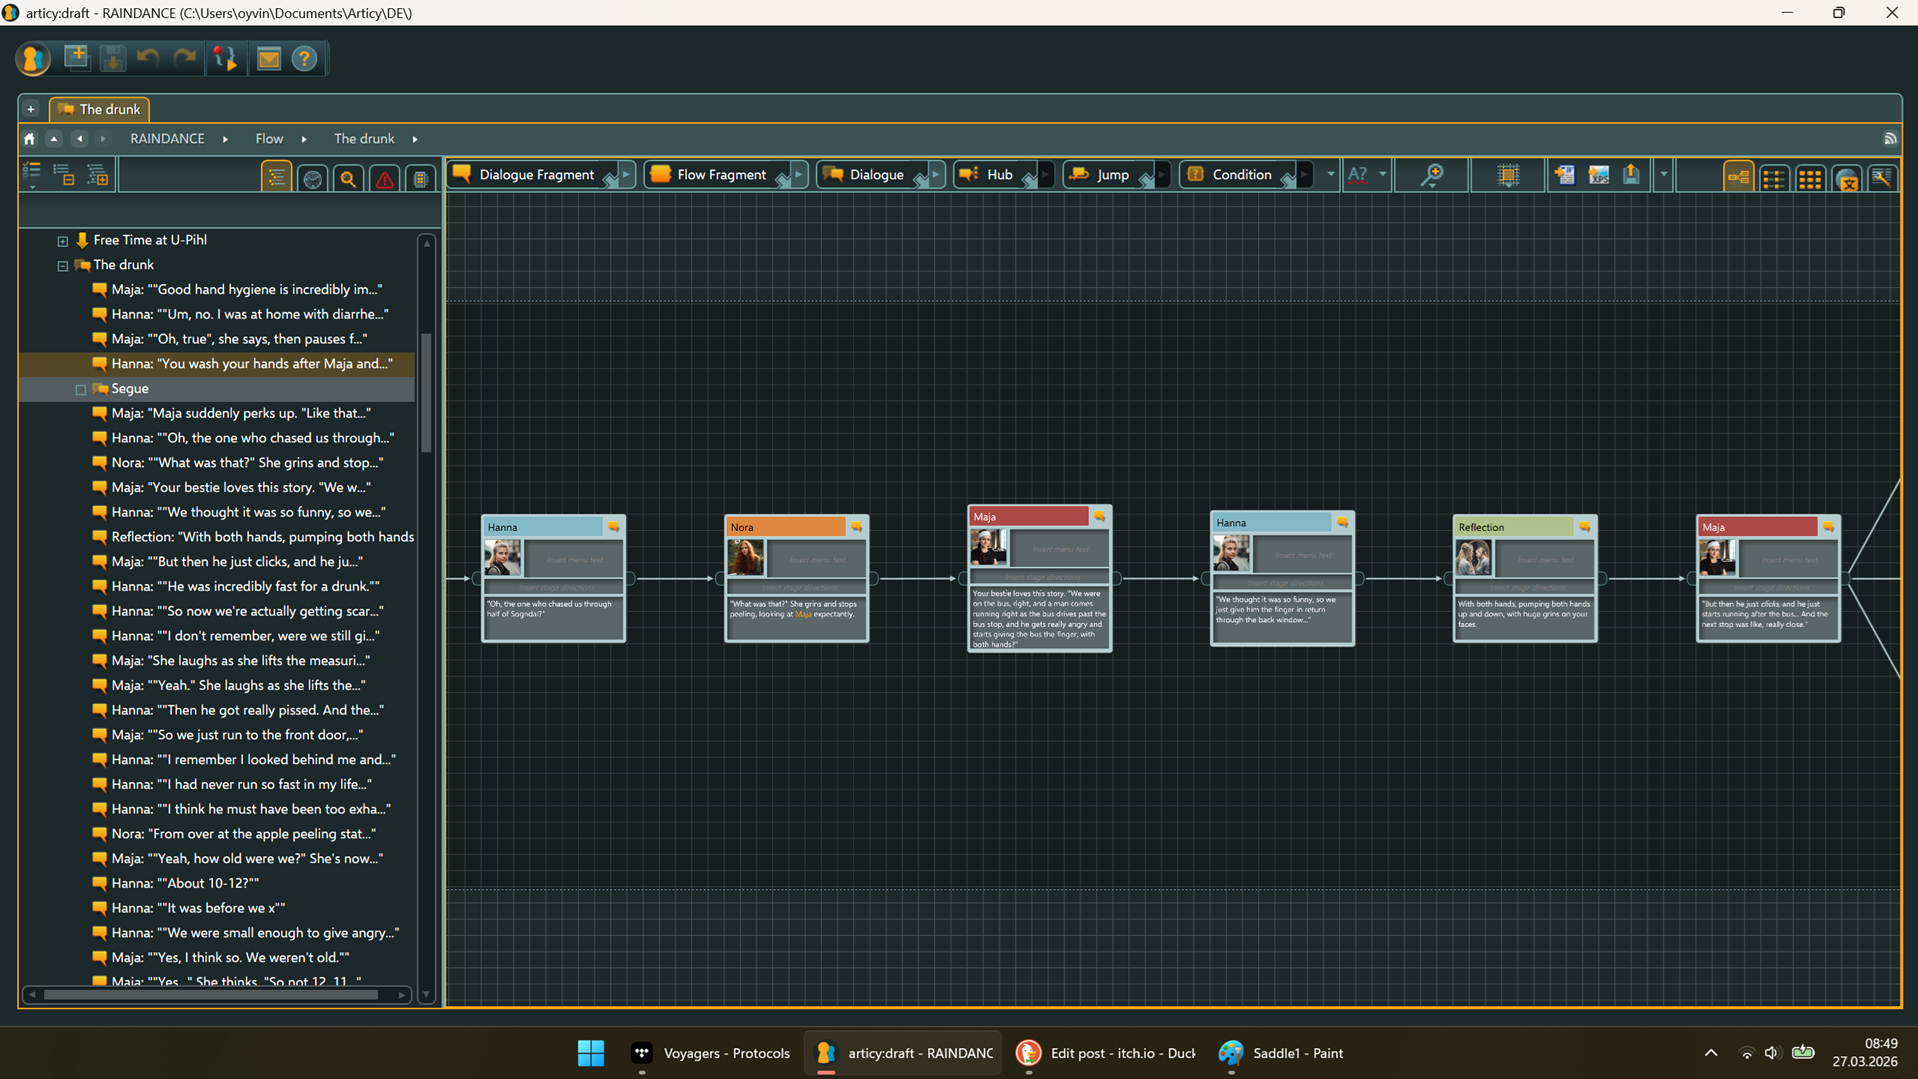
Task: Open the history clock view
Action: pos(313,179)
